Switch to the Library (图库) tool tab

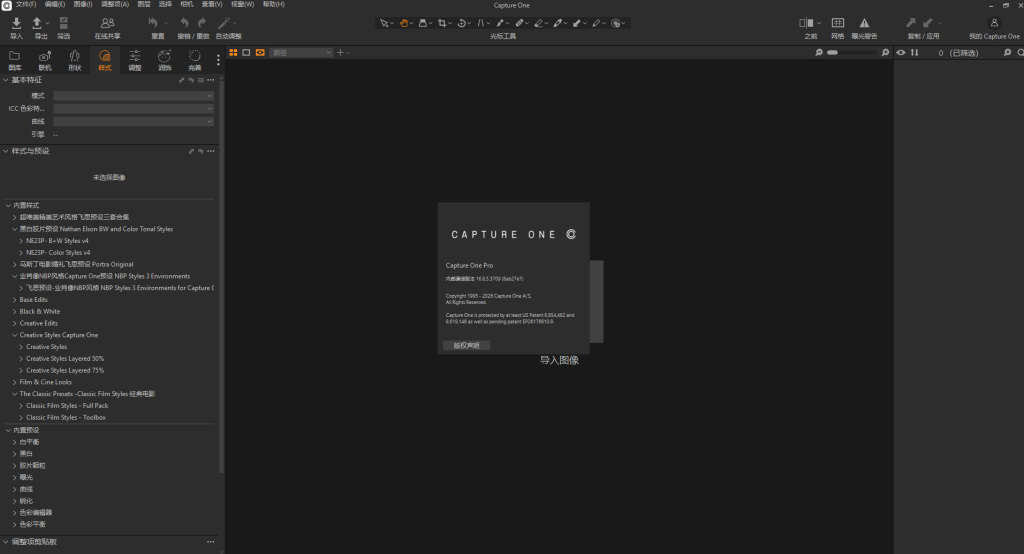pos(14,59)
